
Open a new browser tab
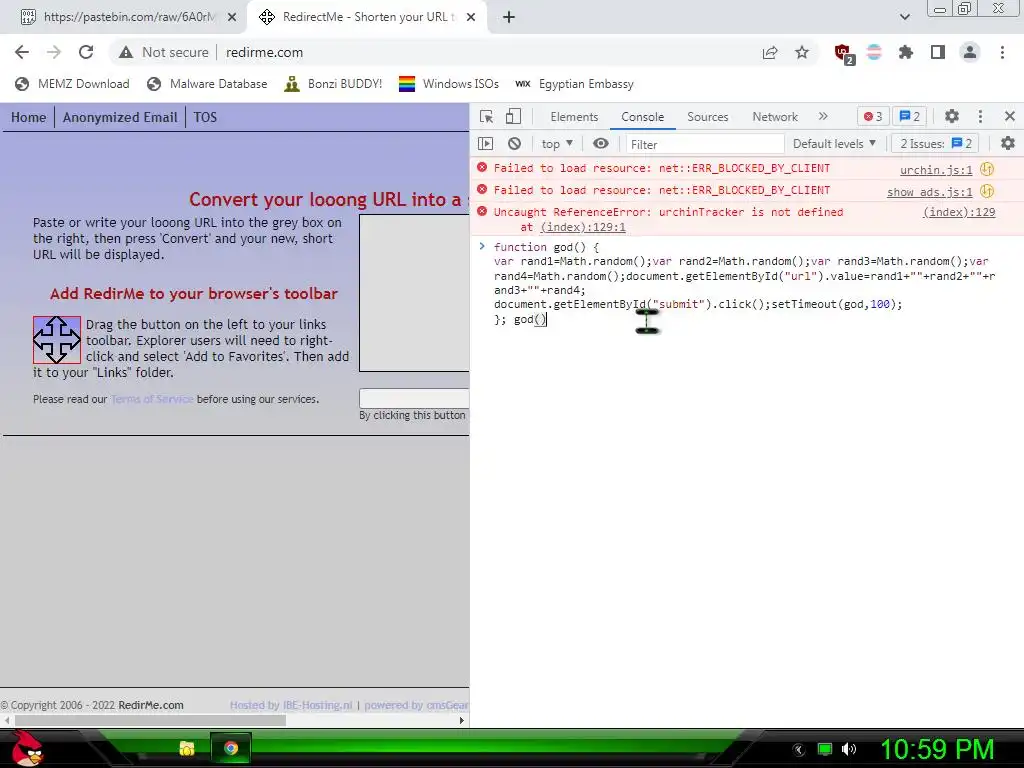point(509,18)
